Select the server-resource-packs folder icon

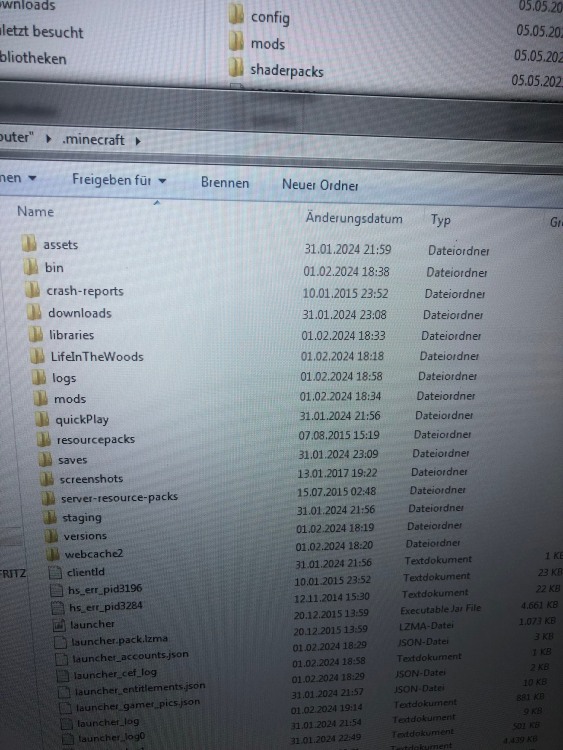click(48, 498)
